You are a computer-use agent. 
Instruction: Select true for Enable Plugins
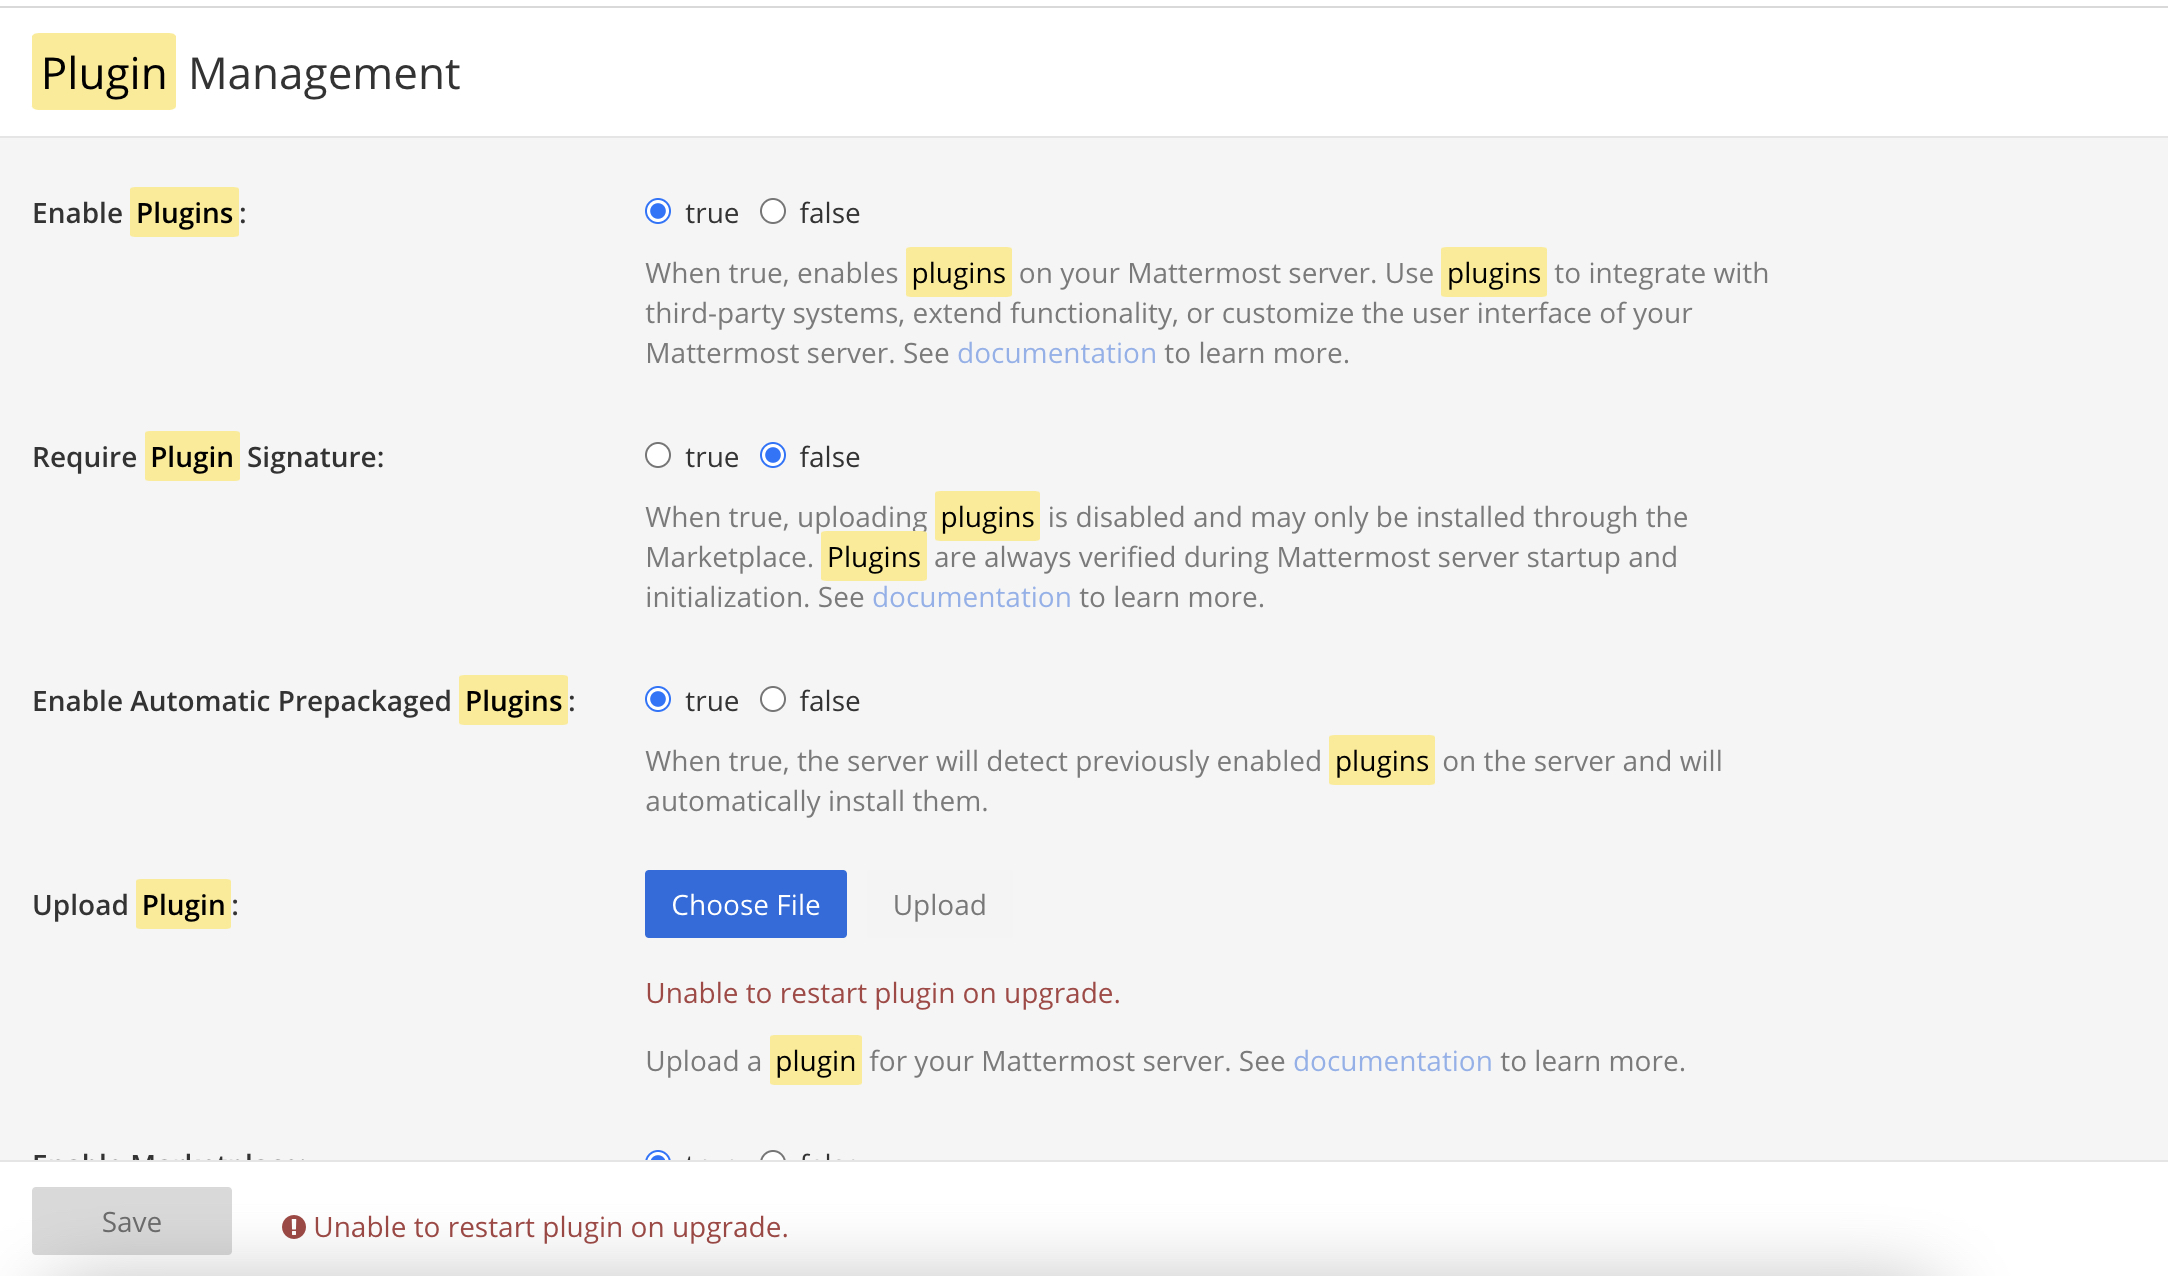coord(658,212)
